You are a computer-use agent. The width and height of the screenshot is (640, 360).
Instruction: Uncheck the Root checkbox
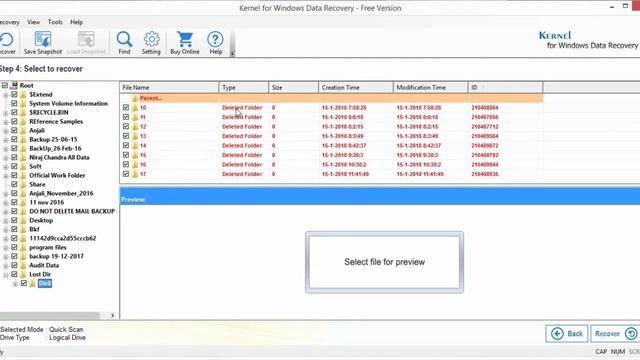pyautogui.click(x=5, y=85)
